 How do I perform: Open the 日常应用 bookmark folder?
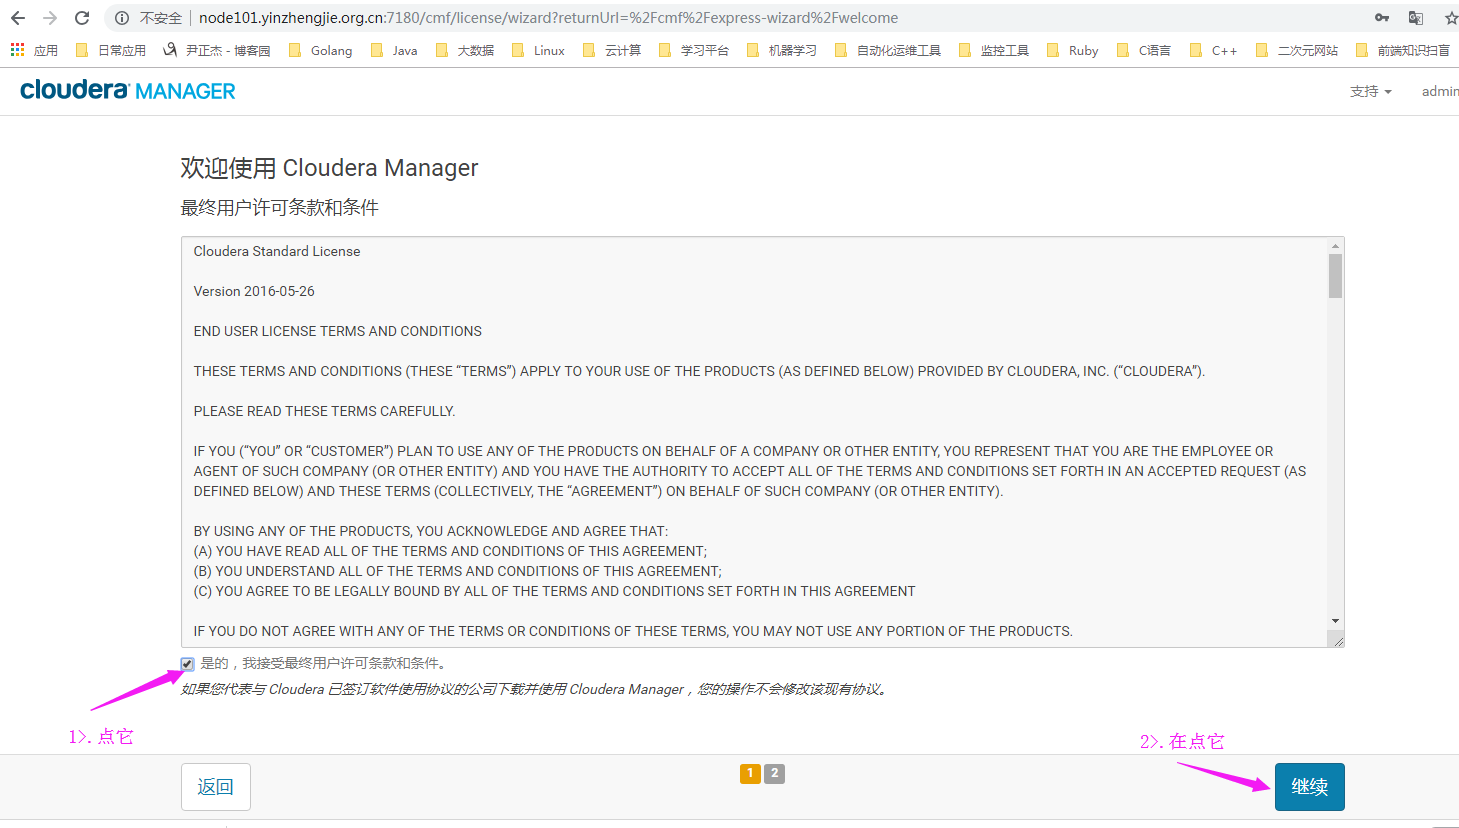(x=111, y=50)
